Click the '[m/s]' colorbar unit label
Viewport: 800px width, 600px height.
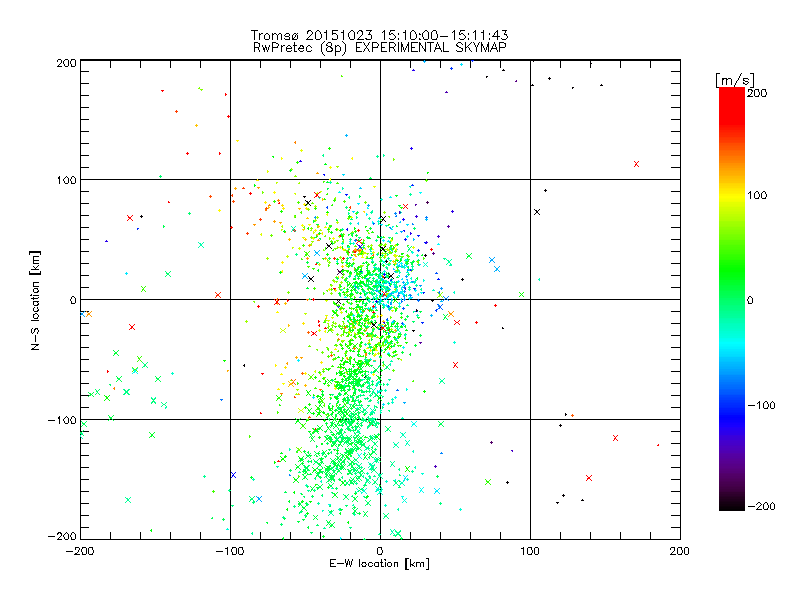735,80
